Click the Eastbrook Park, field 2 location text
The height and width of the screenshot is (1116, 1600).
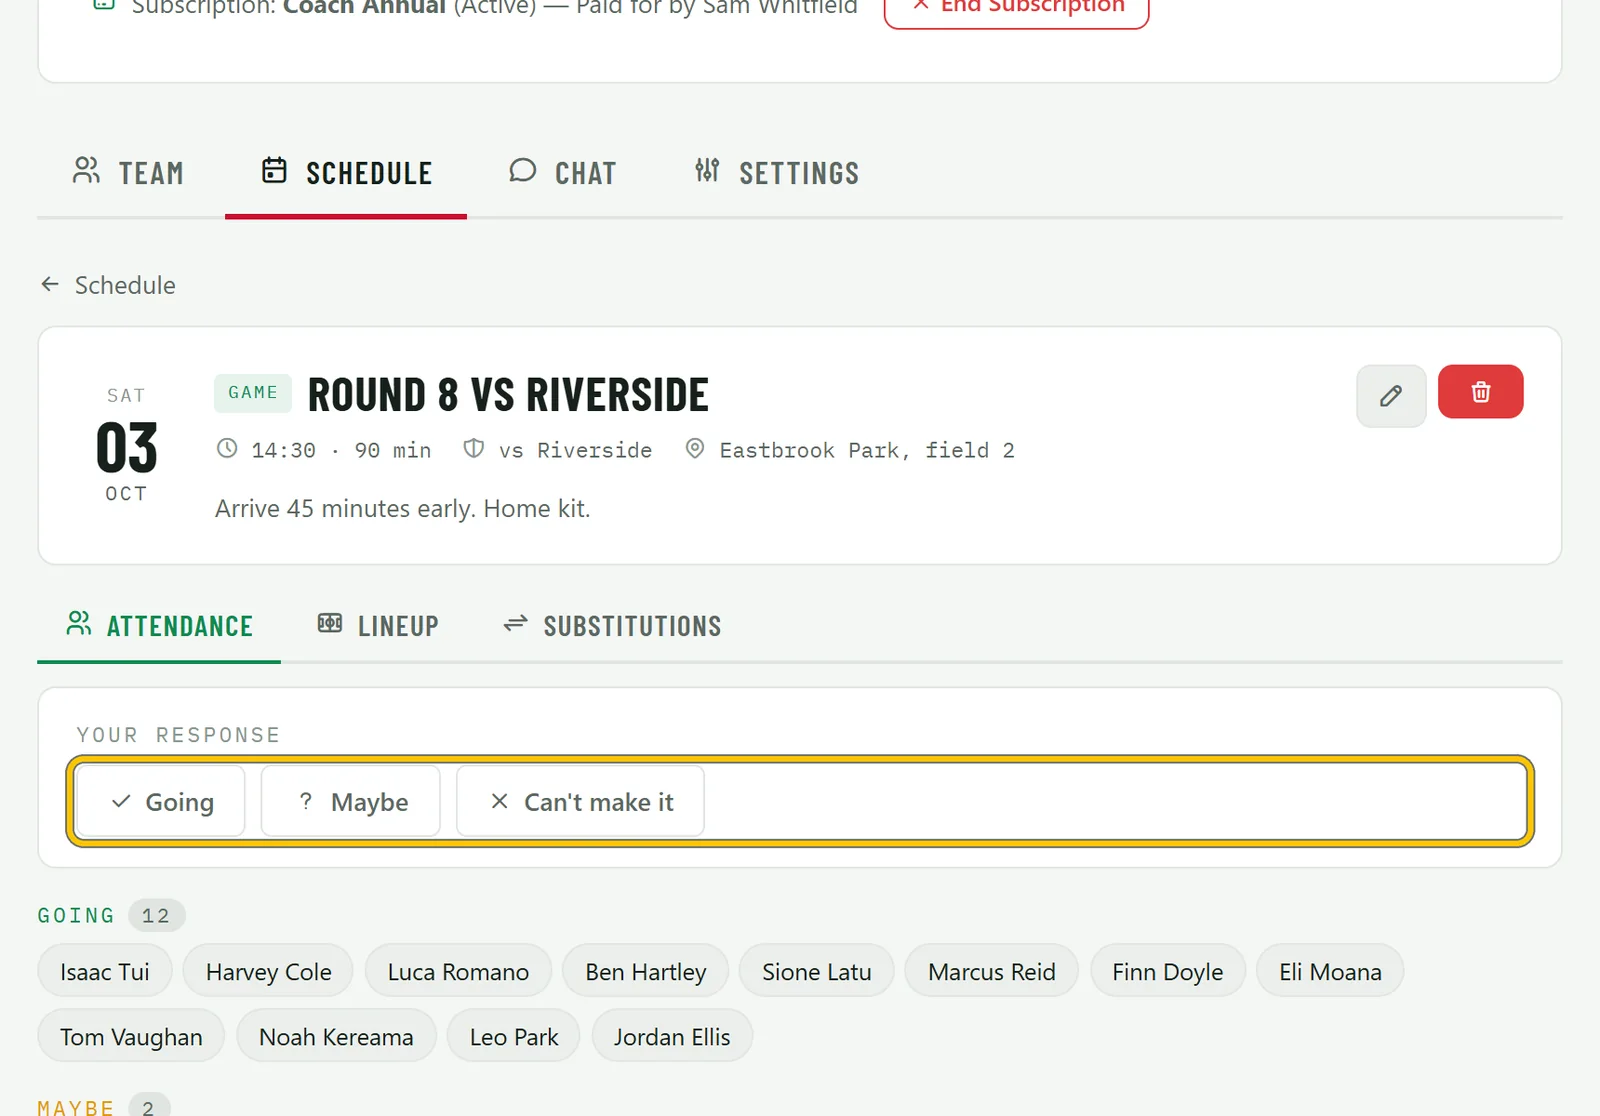tap(867, 451)
